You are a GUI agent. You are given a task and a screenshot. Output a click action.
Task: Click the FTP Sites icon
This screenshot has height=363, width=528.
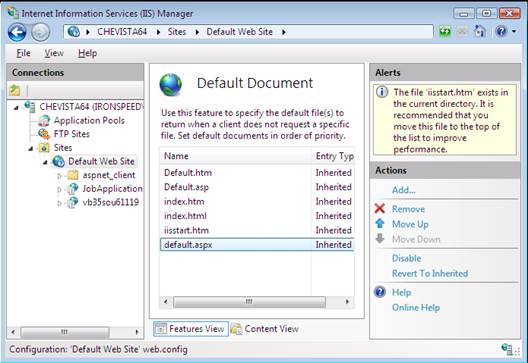[x=44, y=134]
